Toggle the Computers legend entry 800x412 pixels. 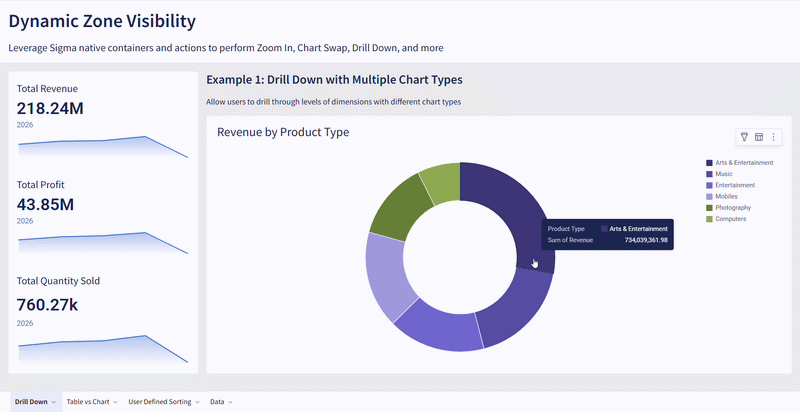click(732, 219)
